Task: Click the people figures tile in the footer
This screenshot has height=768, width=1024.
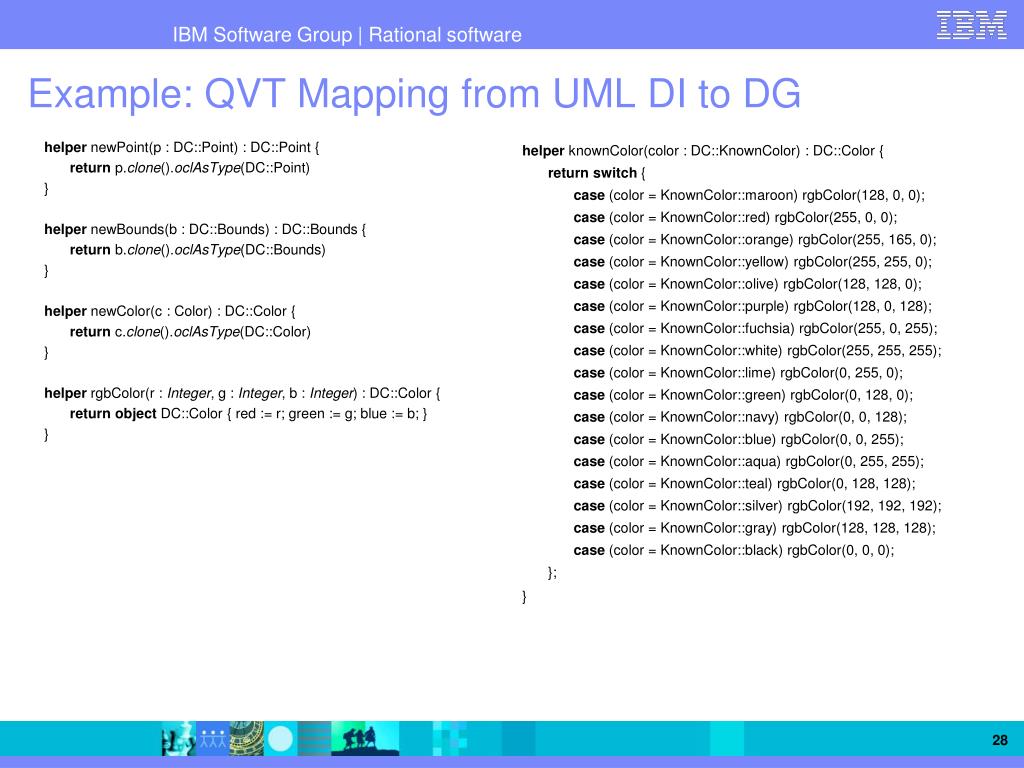Action: tap(212, 739)
